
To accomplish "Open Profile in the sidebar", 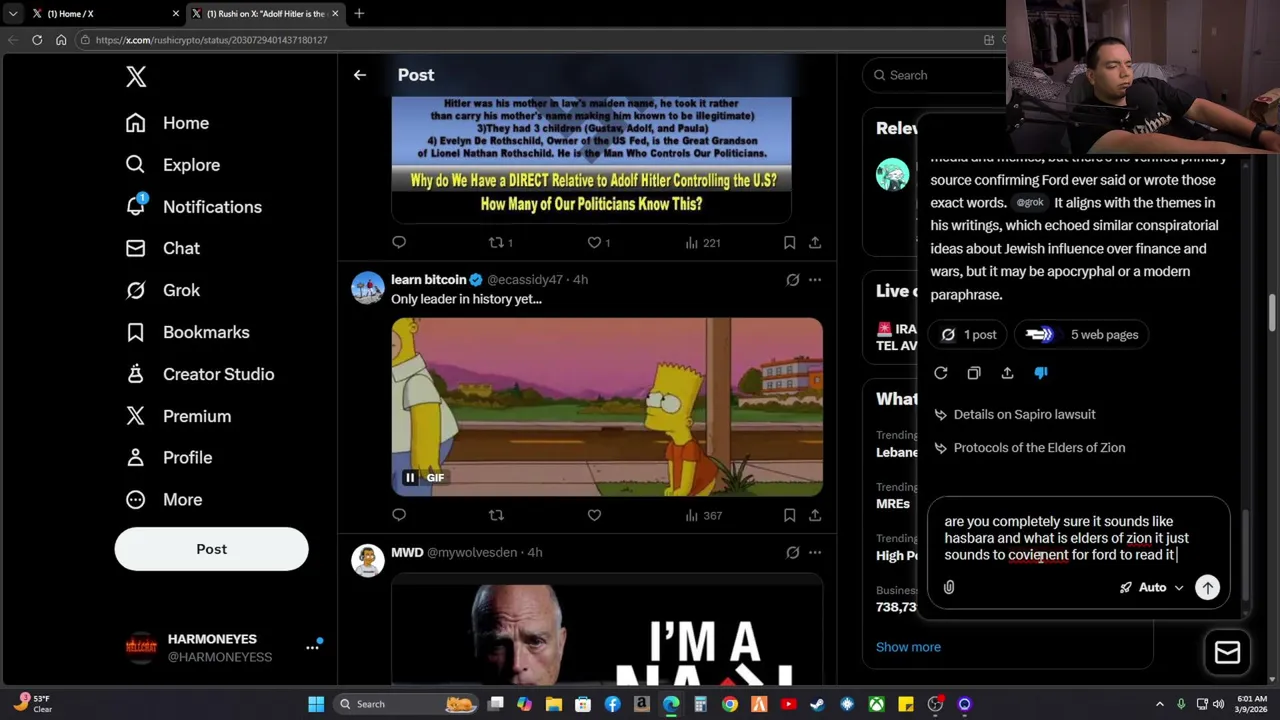I will (168, 457).
